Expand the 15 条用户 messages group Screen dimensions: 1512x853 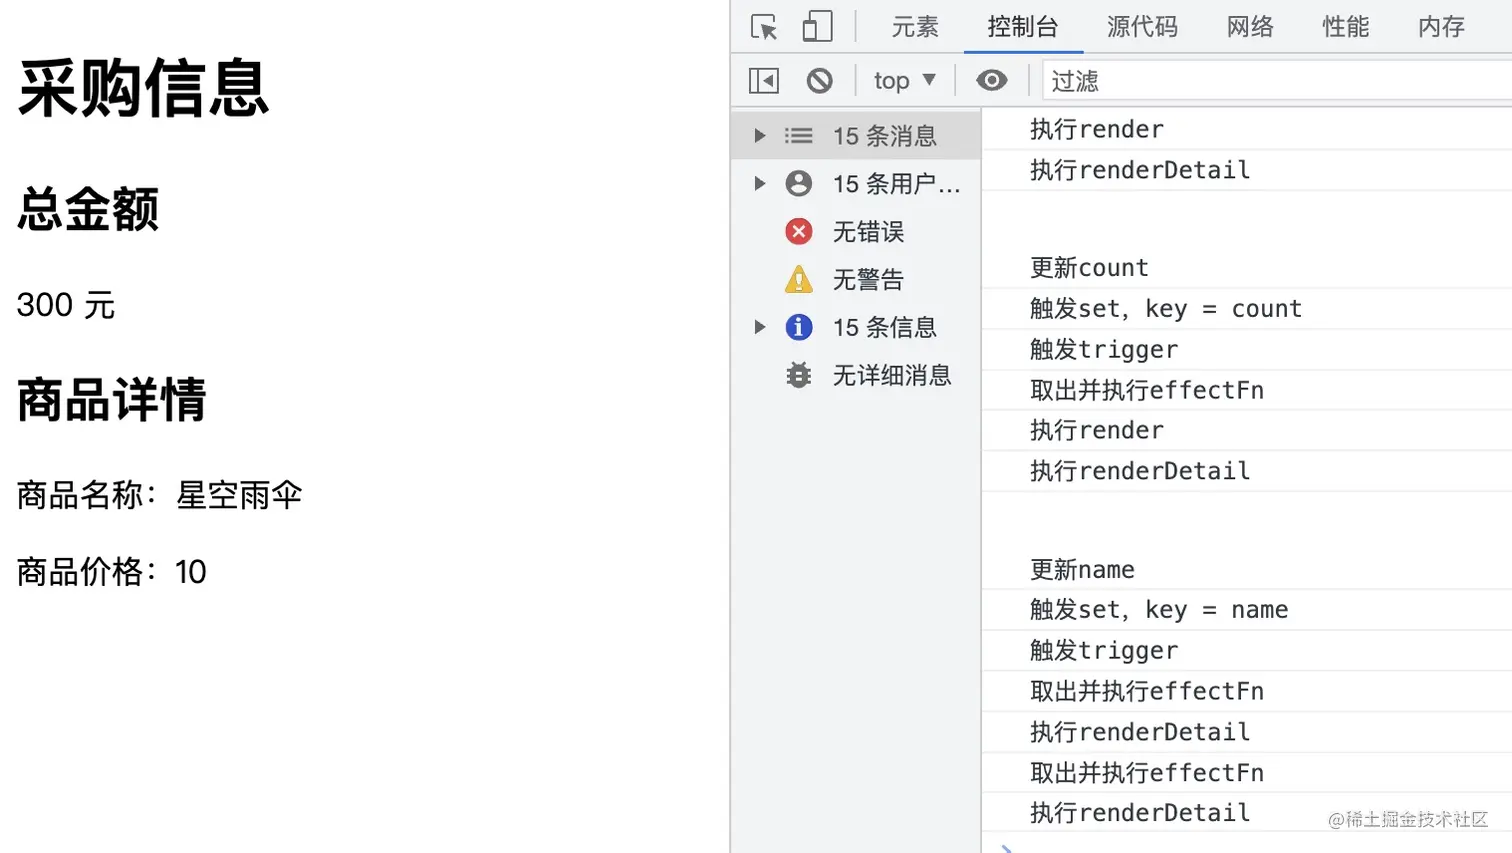pos(760,183)
